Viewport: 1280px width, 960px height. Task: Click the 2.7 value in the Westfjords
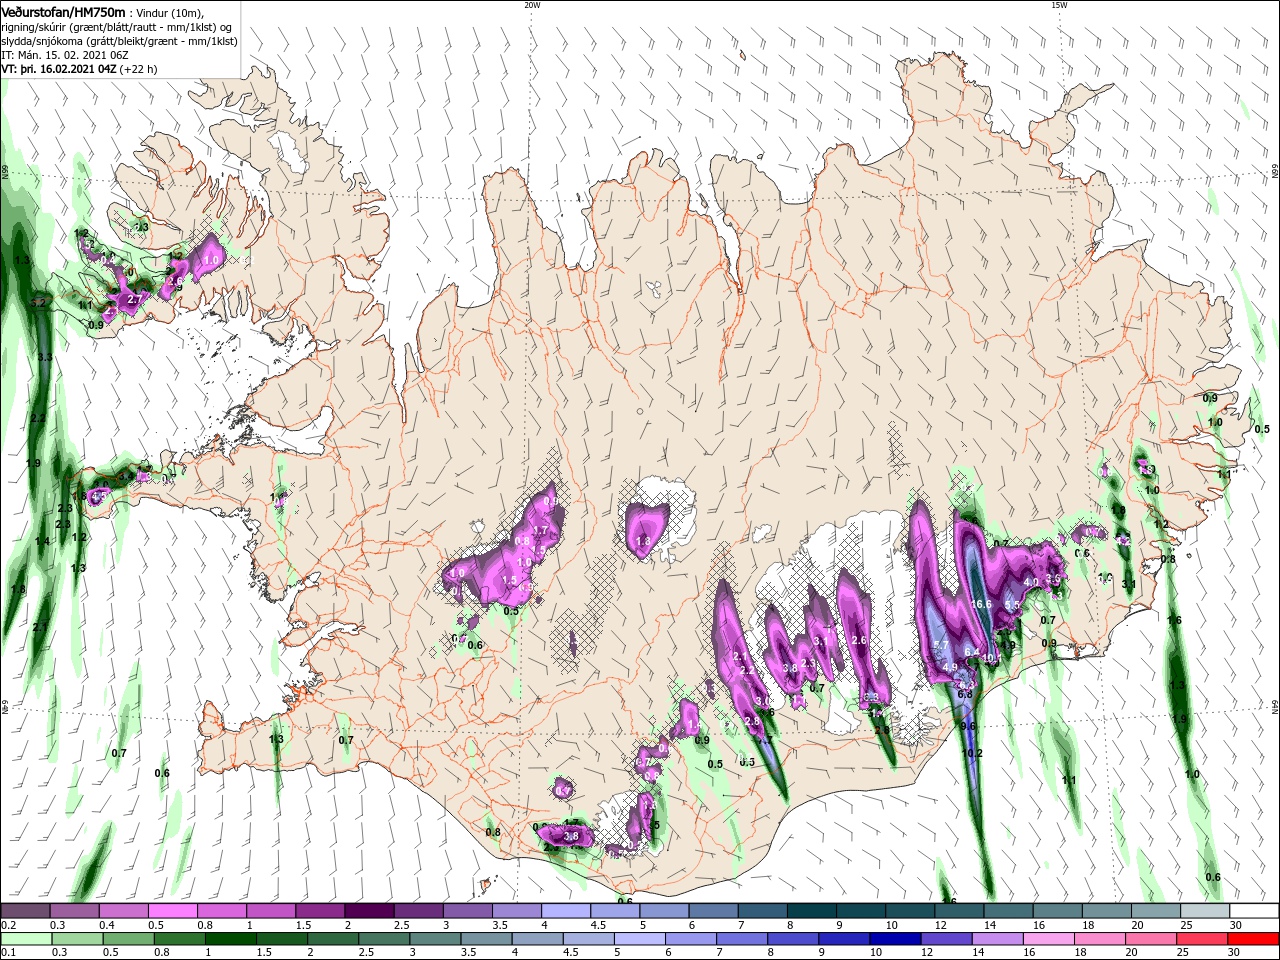(x=135, y=299)
